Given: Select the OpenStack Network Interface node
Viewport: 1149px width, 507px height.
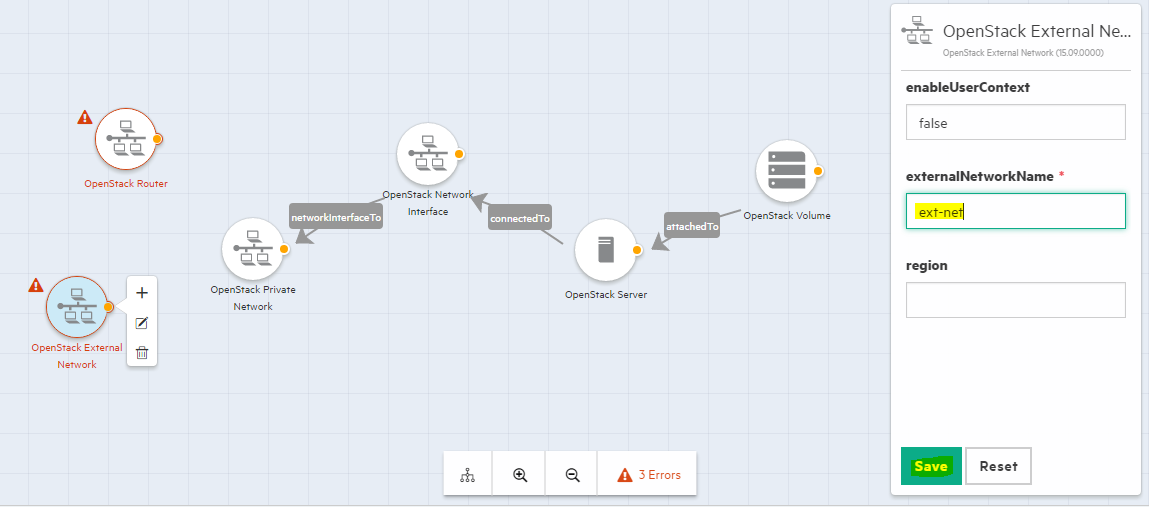Looking at the screenshot, I should point(427,154).
